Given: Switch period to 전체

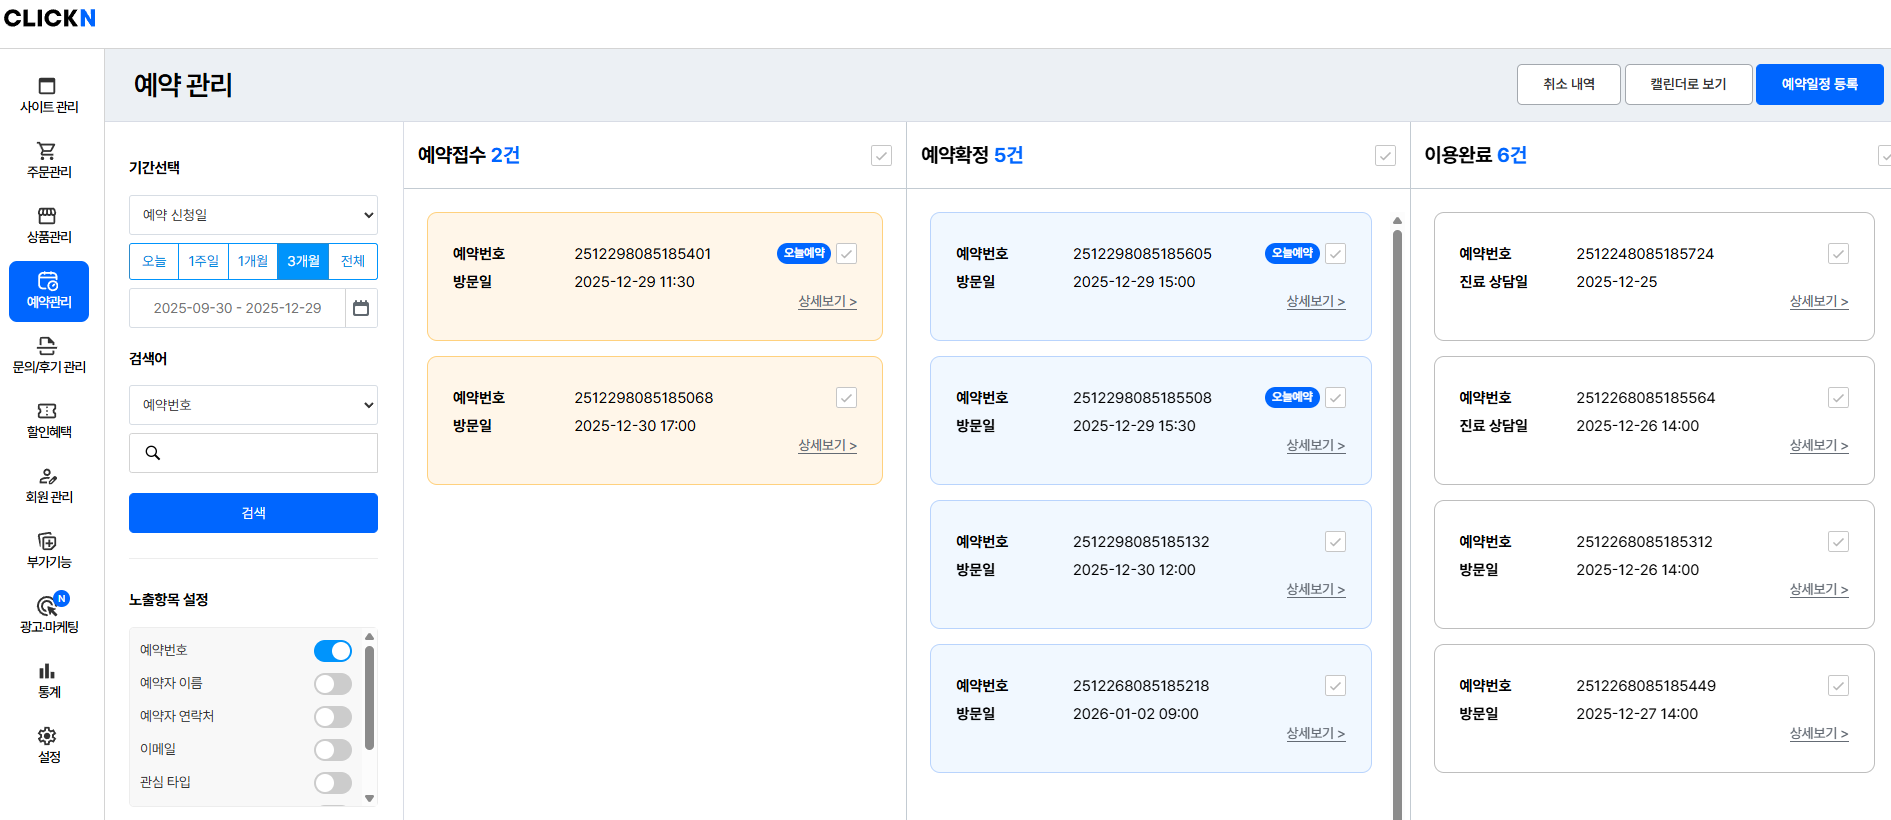Looking at the screenshot, I should click(x=353, y=261).
